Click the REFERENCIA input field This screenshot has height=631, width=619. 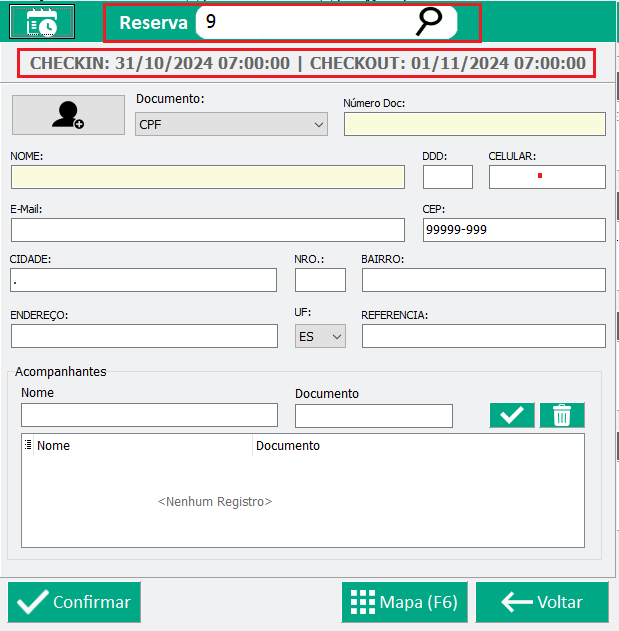tap(484, 336)
